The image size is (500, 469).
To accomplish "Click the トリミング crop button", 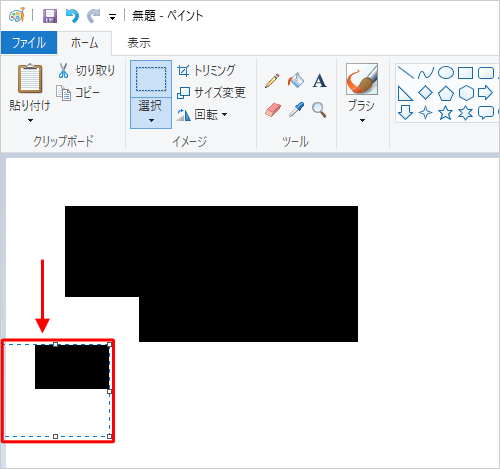I will (x=206, y=71).
